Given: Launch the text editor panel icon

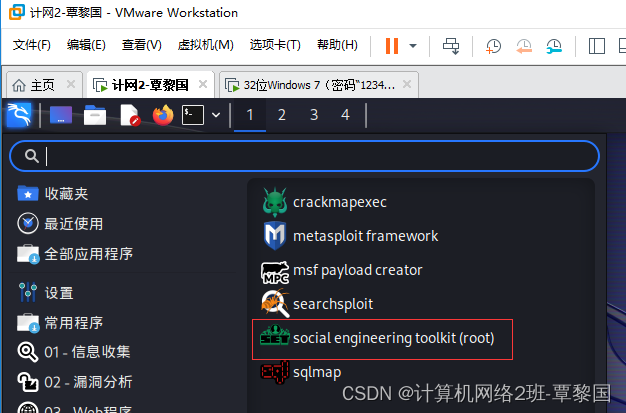Looking at the screenshot, I should tap(129, 115).
